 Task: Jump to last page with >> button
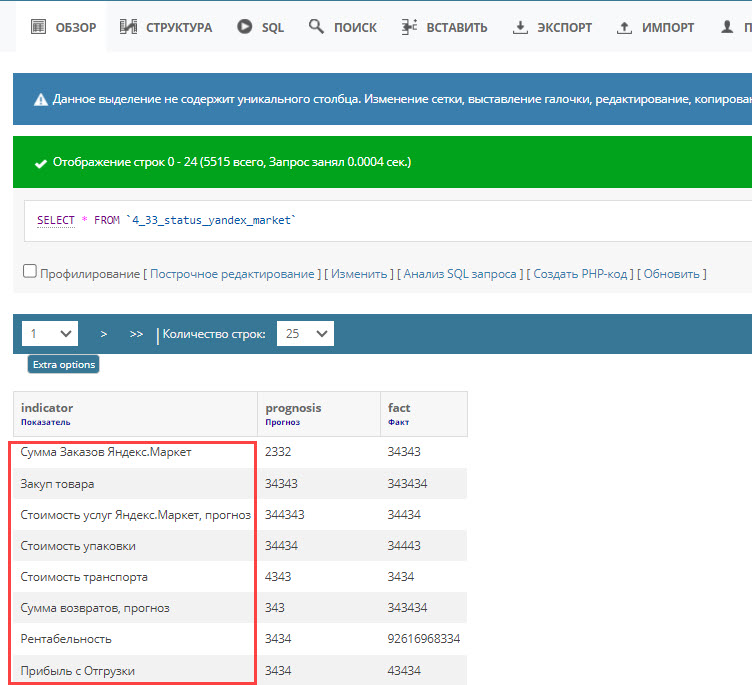click(136, 334)
